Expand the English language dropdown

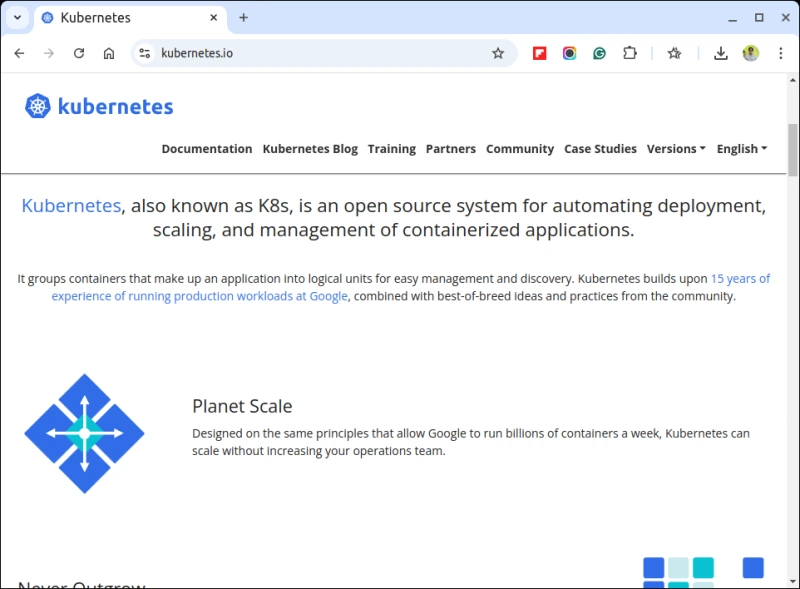click(x=742, y=149)
